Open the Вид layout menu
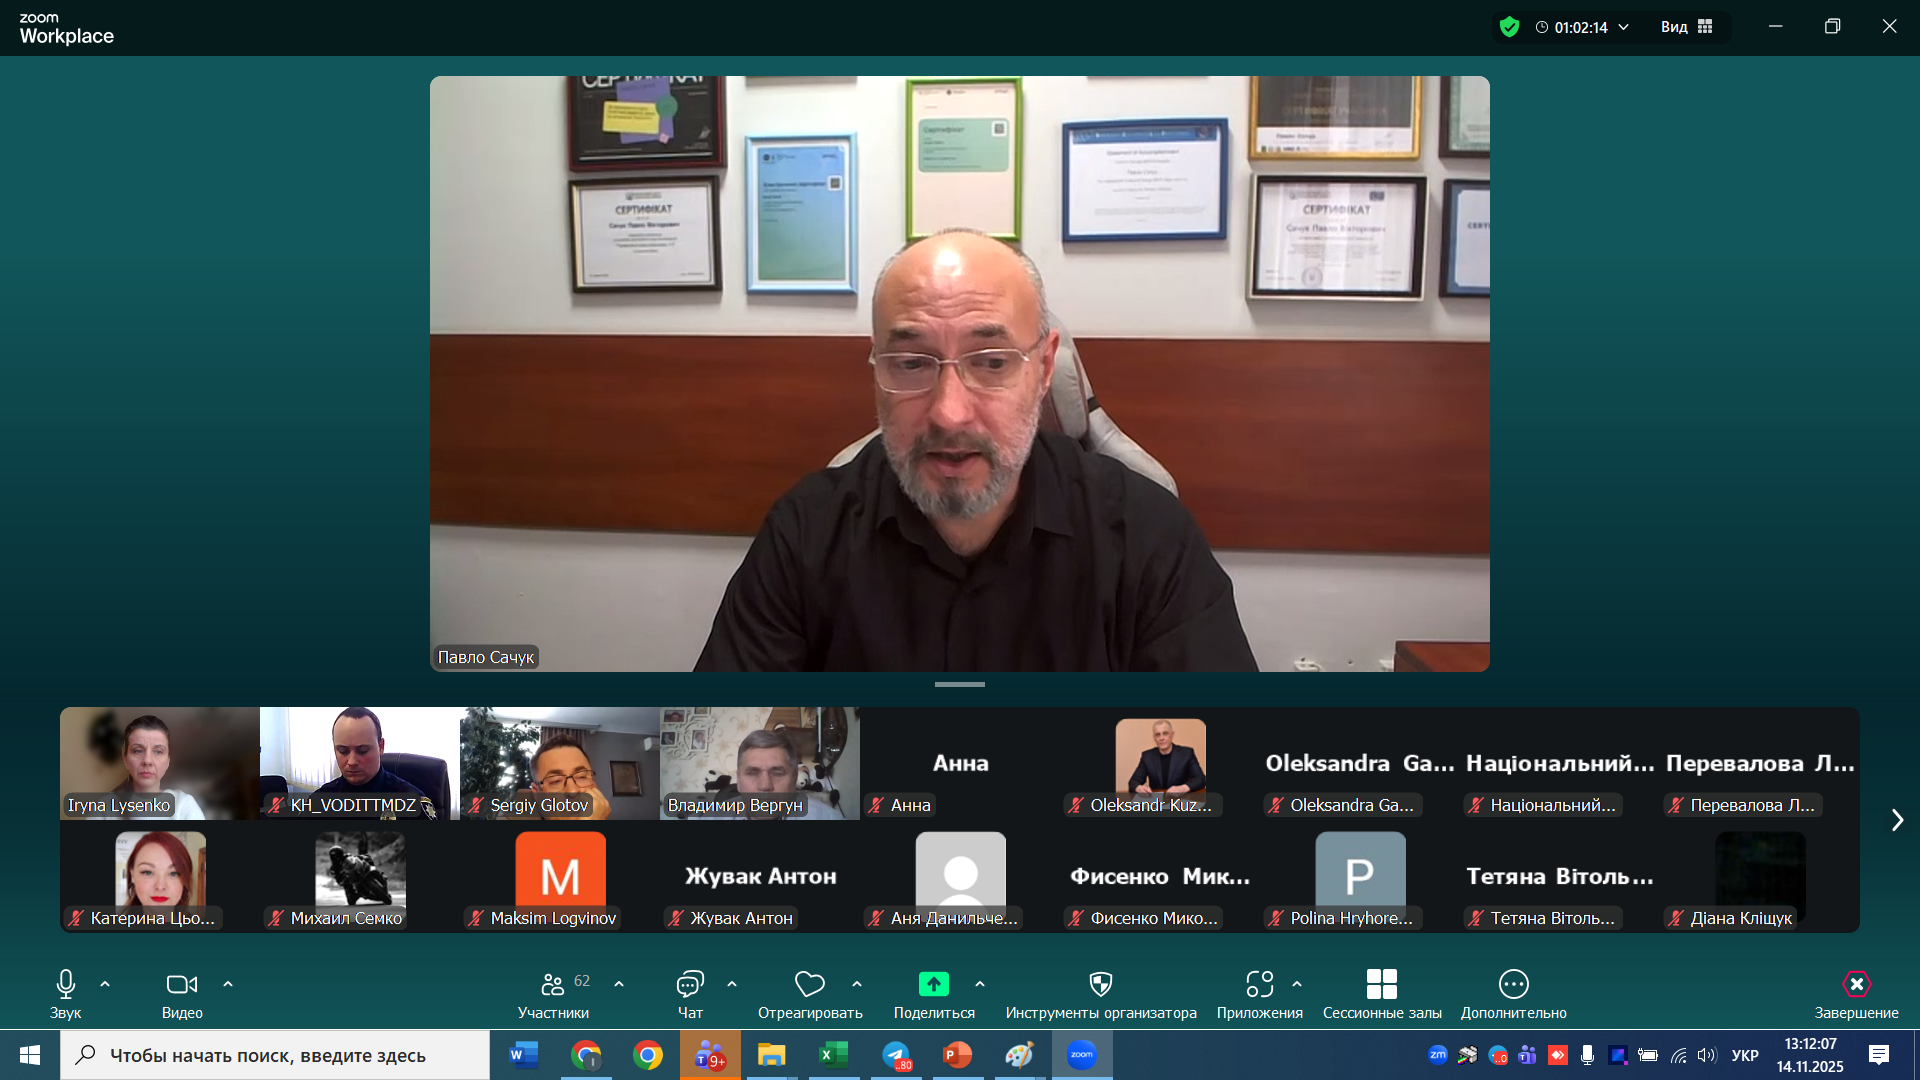Screen dimensions: 1920x1080 click(x=1686, y=27)
